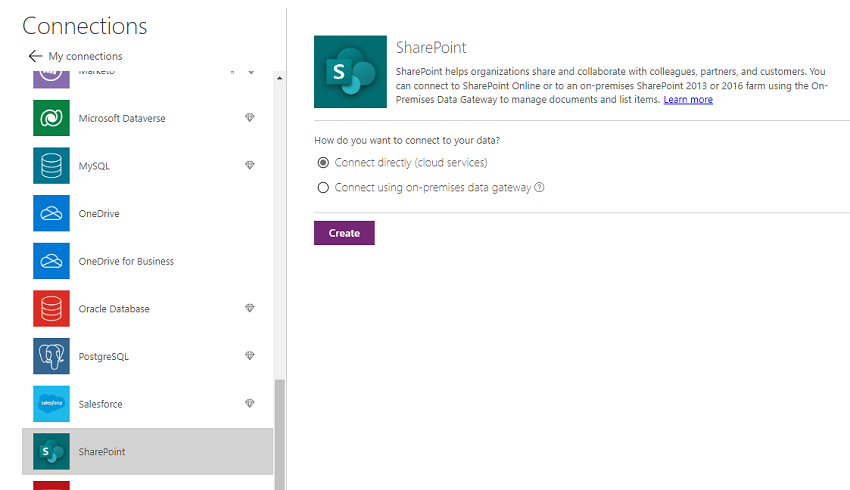Open help for on-premises data gateway
The width and height of the screenshot is (850, 490).
[539, 187]
